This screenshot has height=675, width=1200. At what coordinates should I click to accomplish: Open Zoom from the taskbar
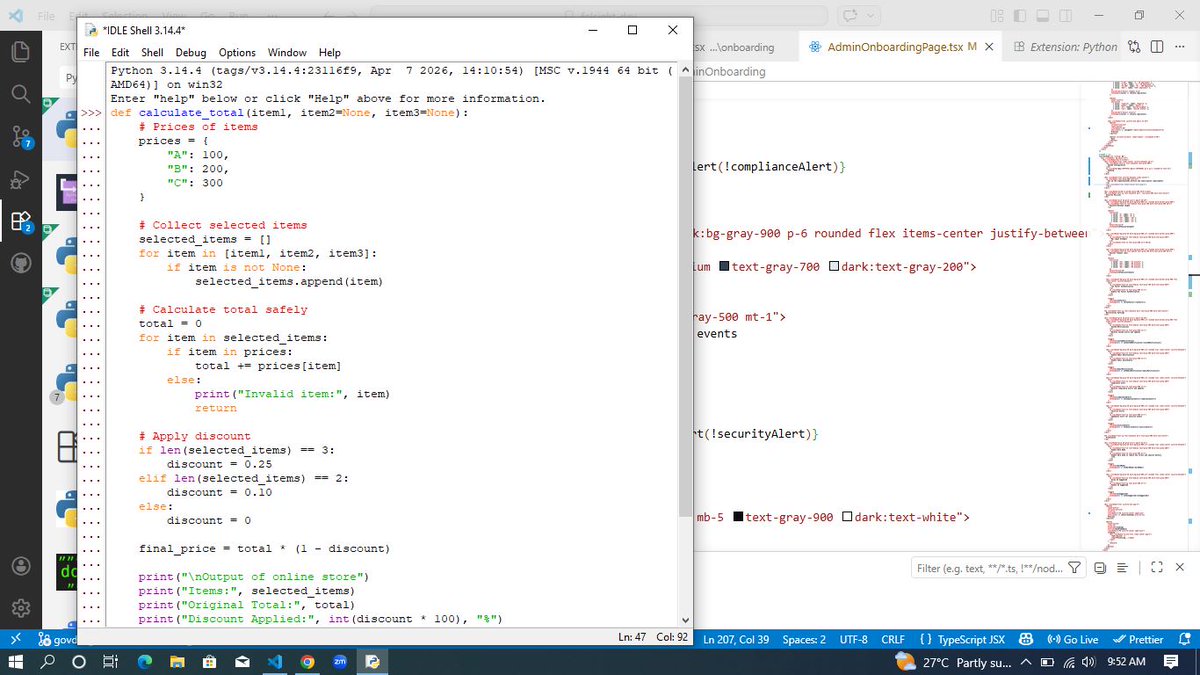pyautogui.click(x=339, y=662)
